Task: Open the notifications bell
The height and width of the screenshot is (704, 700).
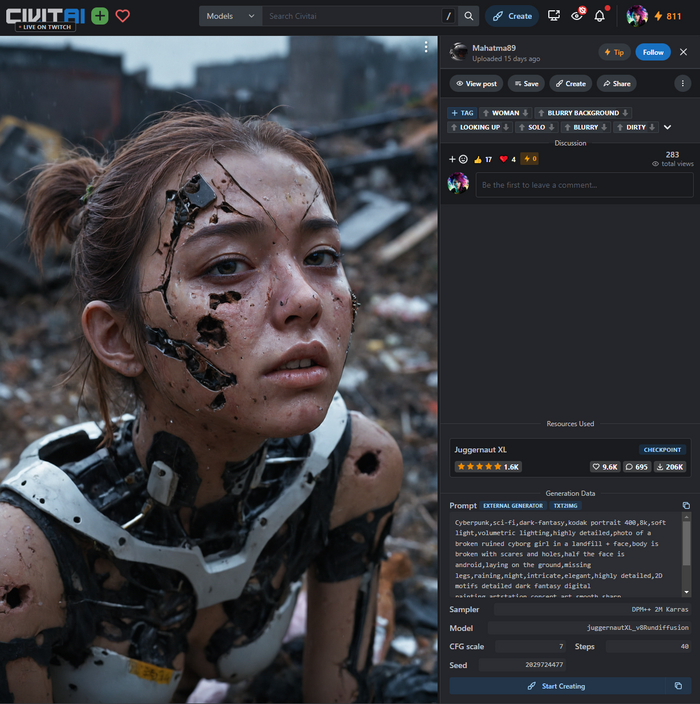Action: pyautogui.click(x=600, y=16)
